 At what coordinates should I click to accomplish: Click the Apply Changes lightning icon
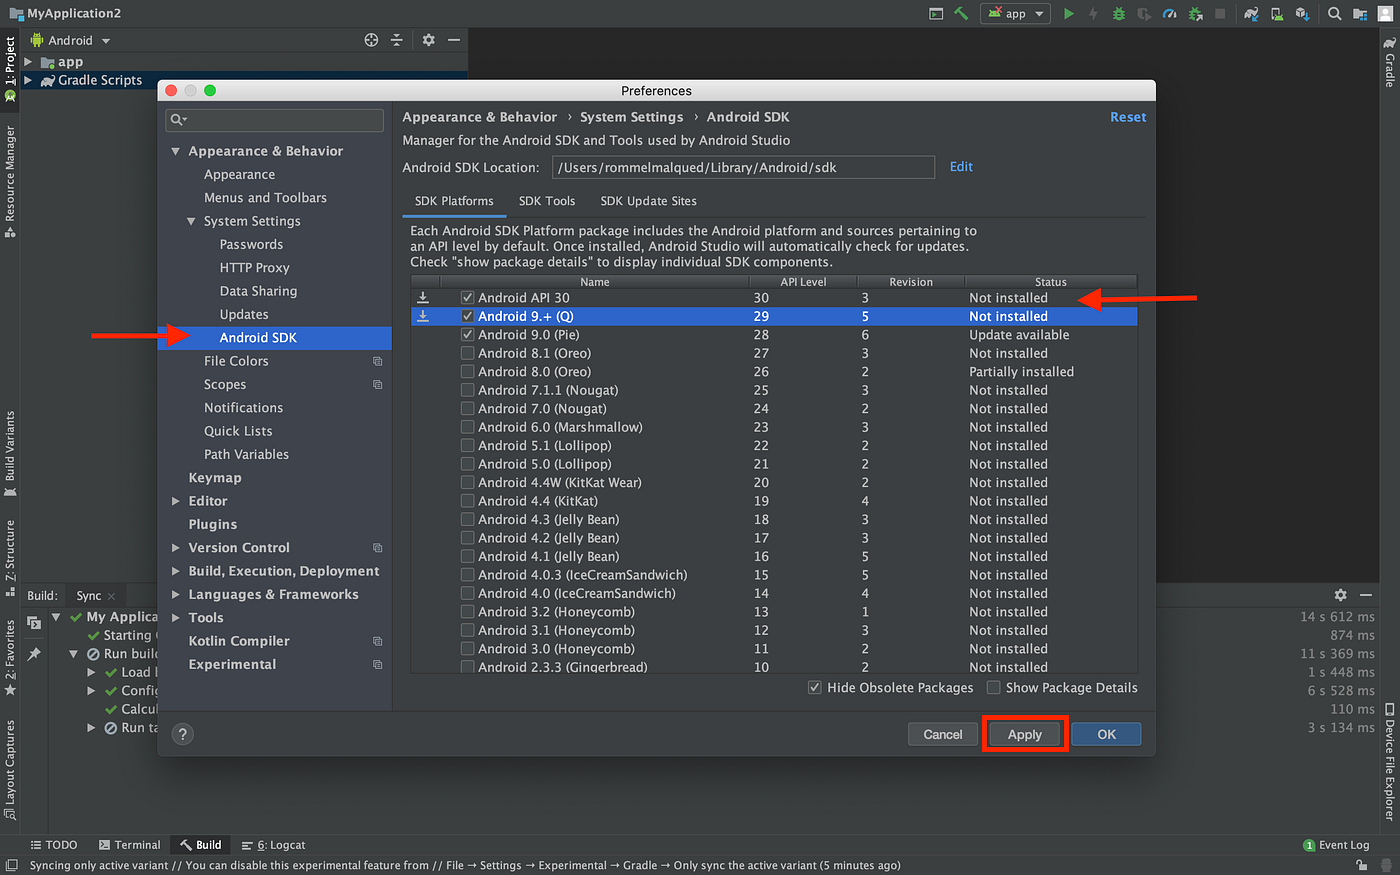coord(1093,14)
